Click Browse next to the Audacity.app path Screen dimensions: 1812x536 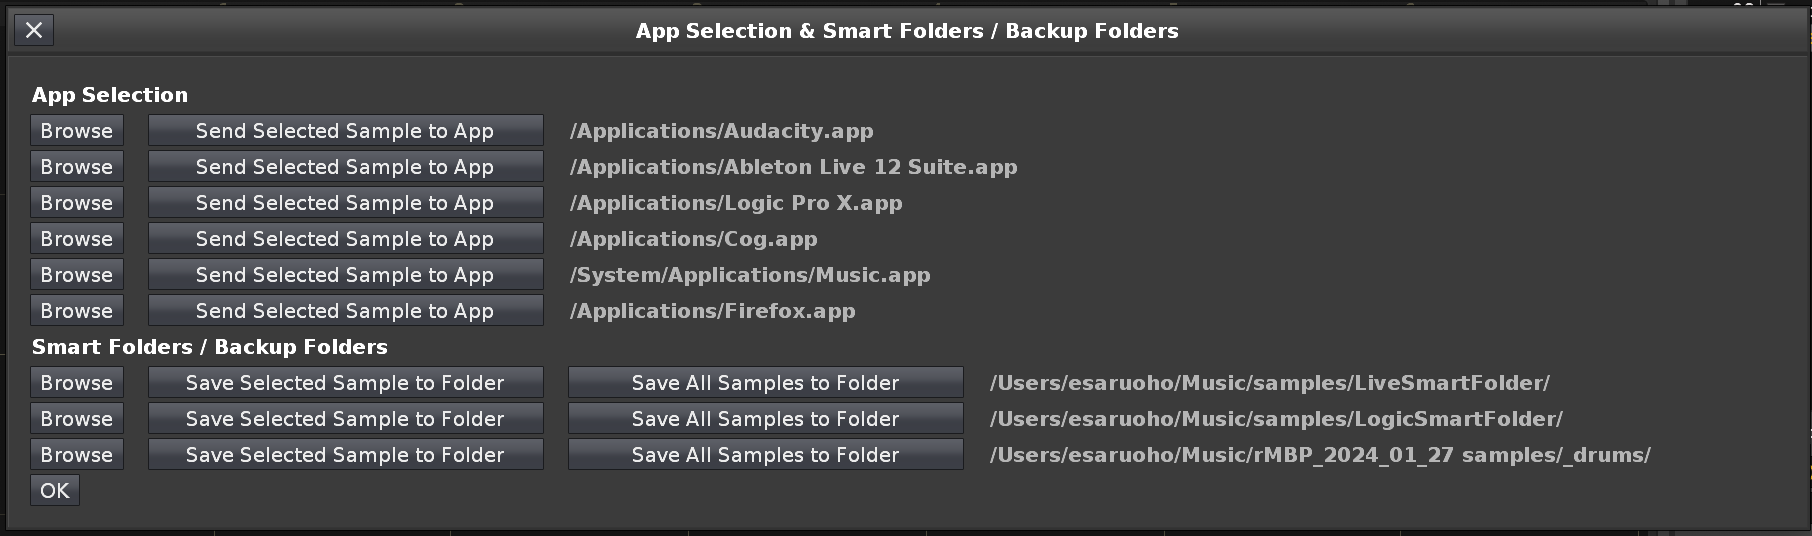pos(77,131)
